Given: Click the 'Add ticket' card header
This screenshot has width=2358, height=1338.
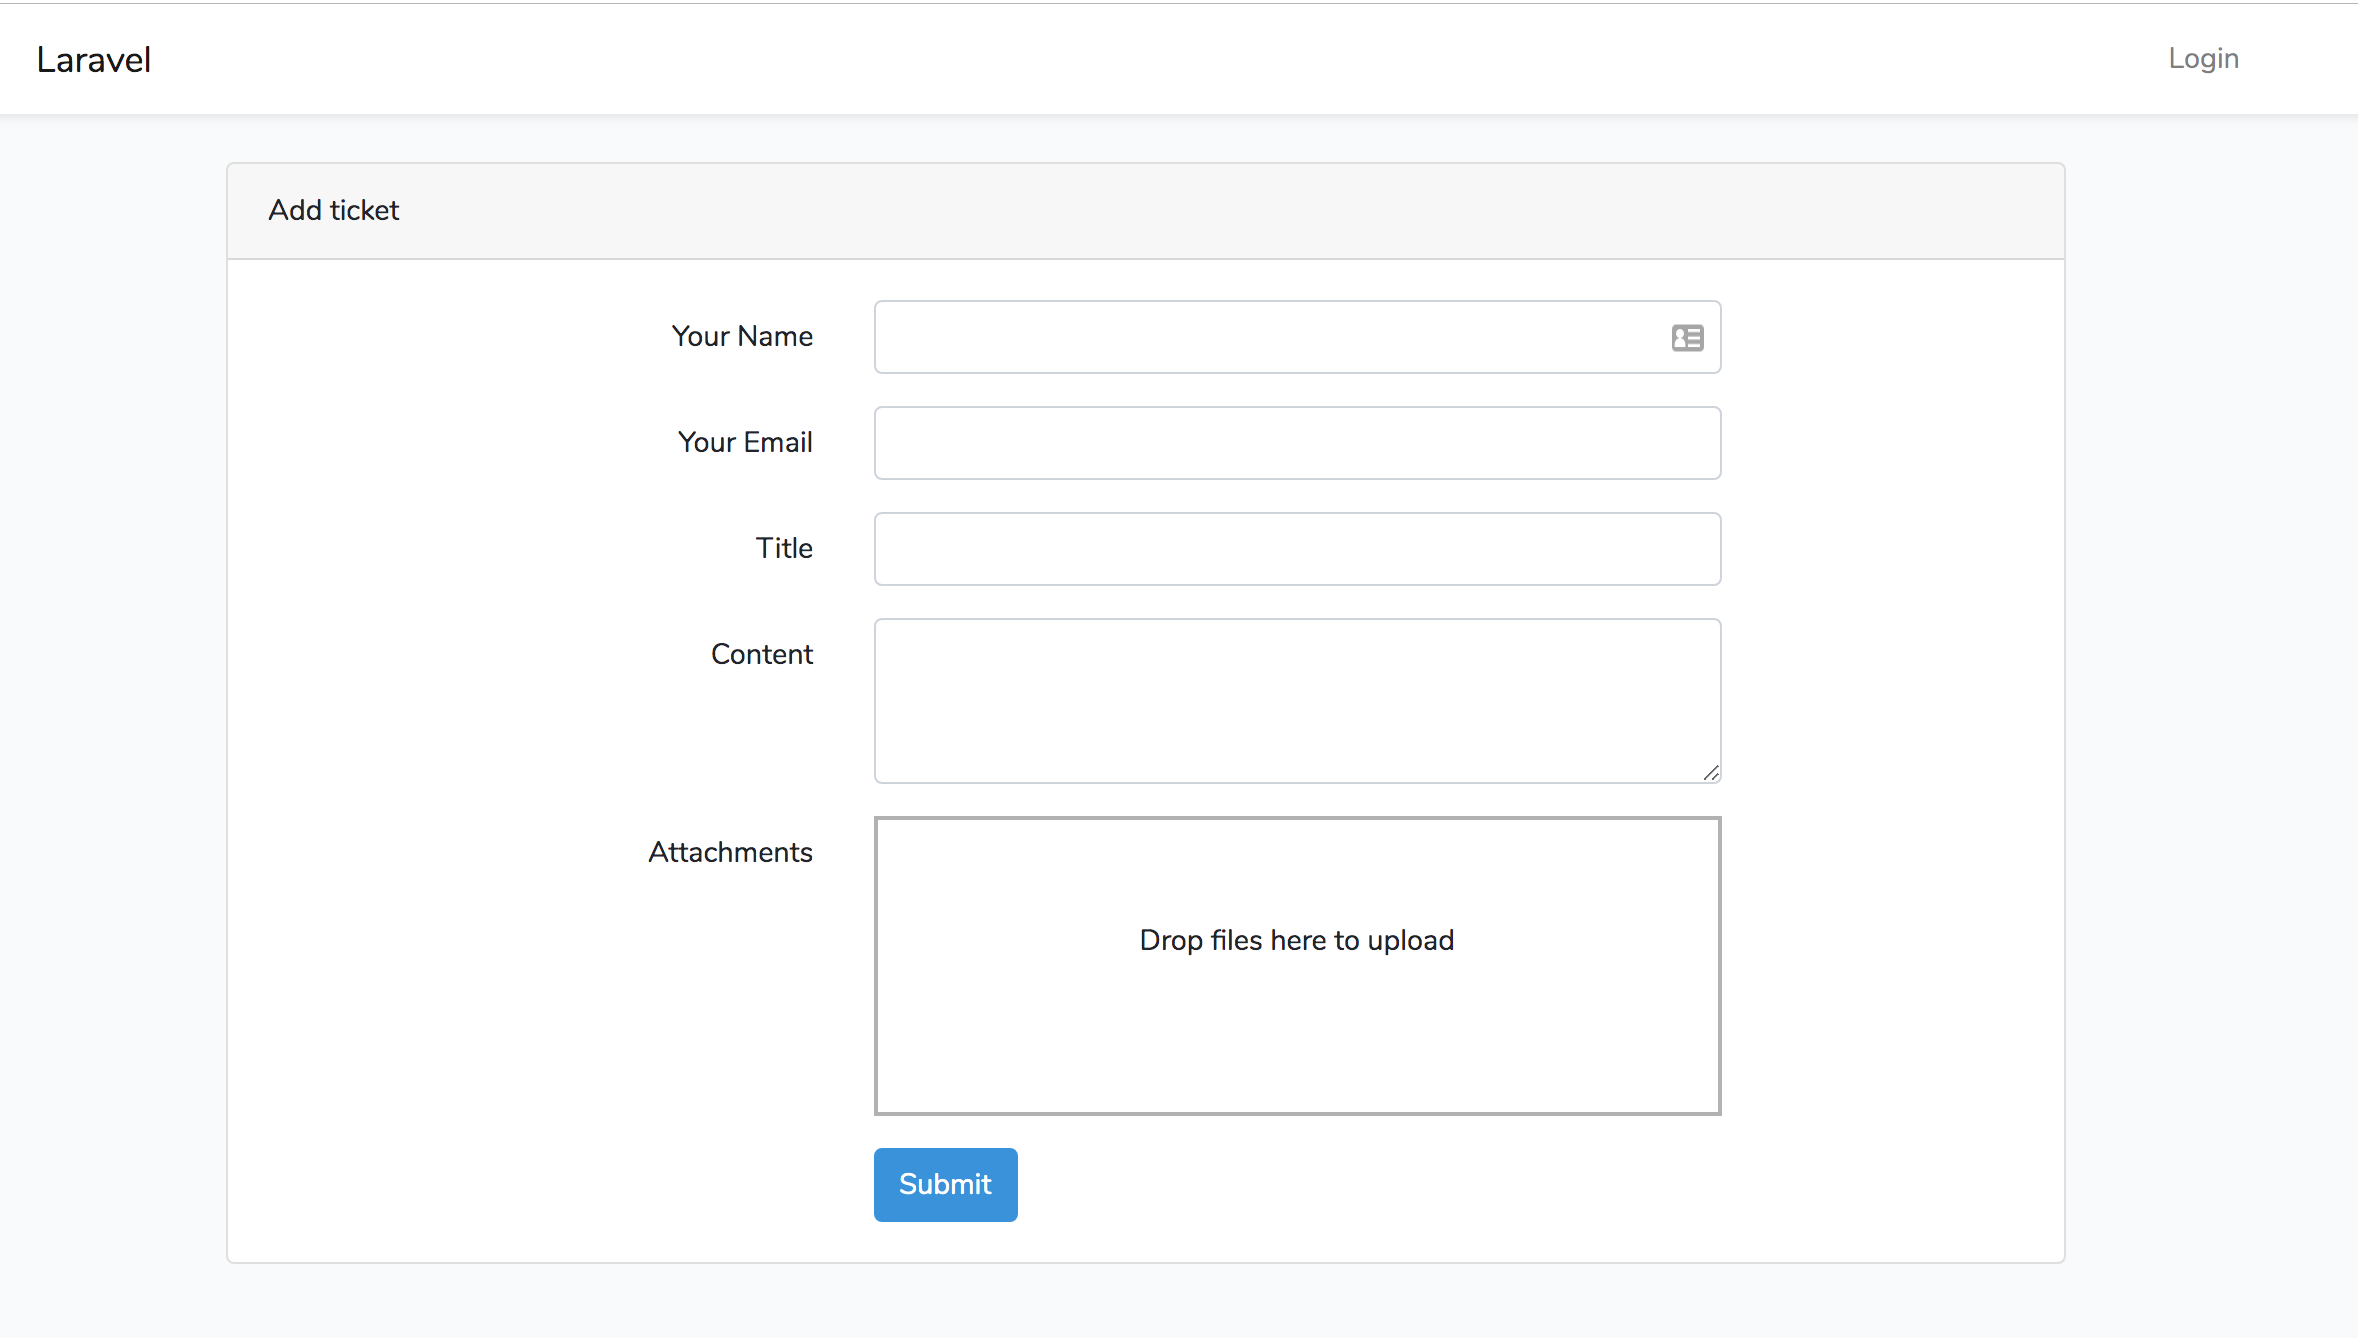Looking at the screenshot, I should click(333, 211).
